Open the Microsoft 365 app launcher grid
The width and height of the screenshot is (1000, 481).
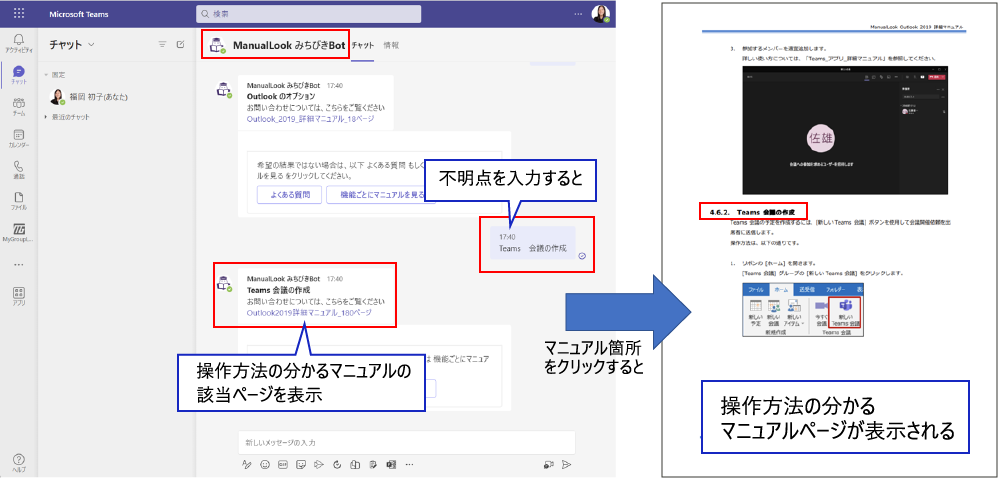tap(19, 14)
